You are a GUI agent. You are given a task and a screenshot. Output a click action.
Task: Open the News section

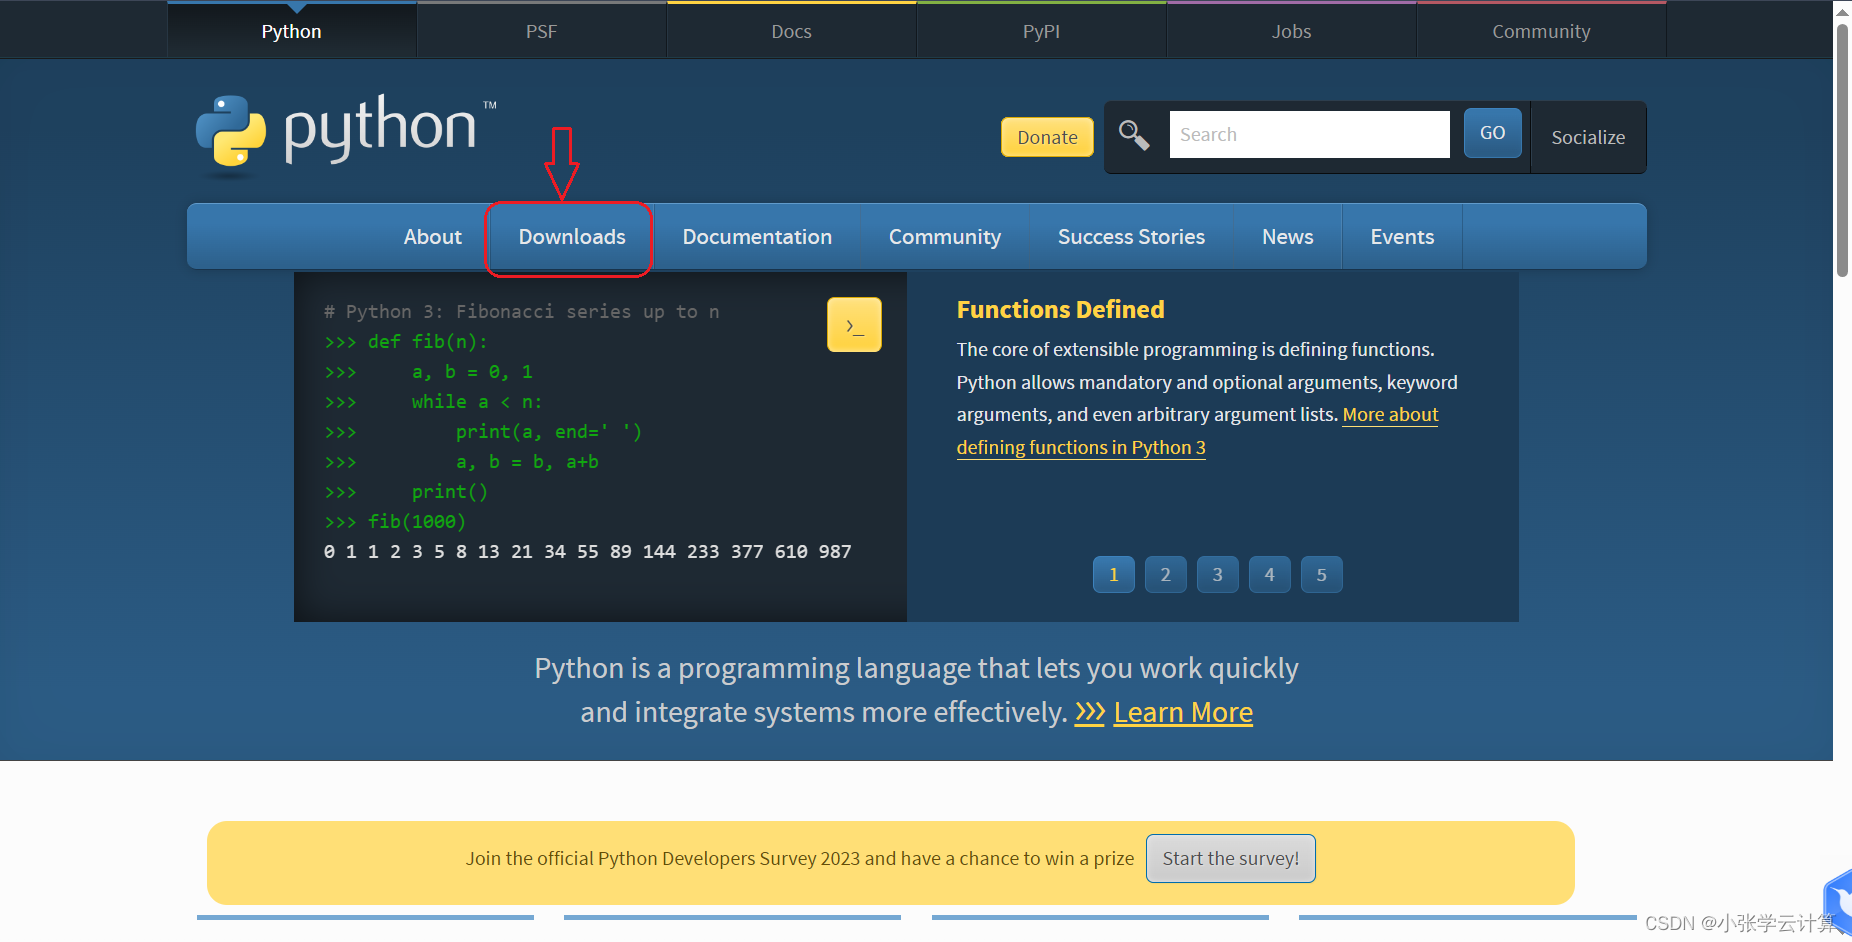tap(1287, 237)
